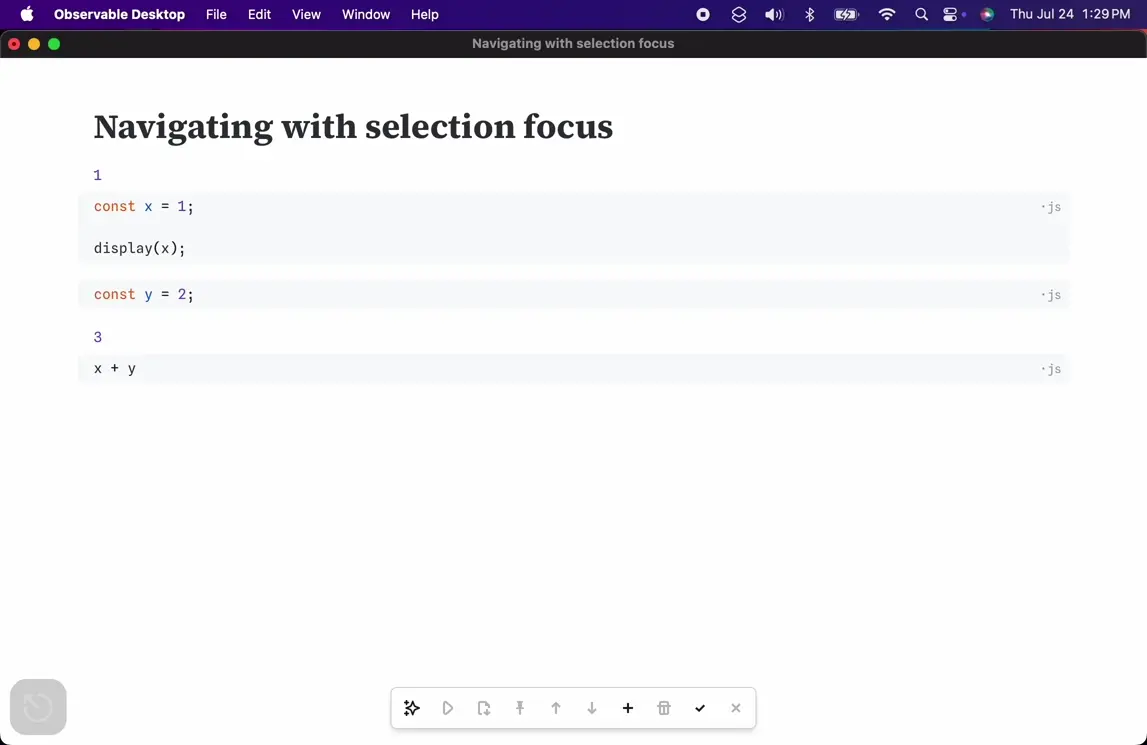Open the File menu
The width and height of the screenshot is (1147, 745).
pos(216,14)
